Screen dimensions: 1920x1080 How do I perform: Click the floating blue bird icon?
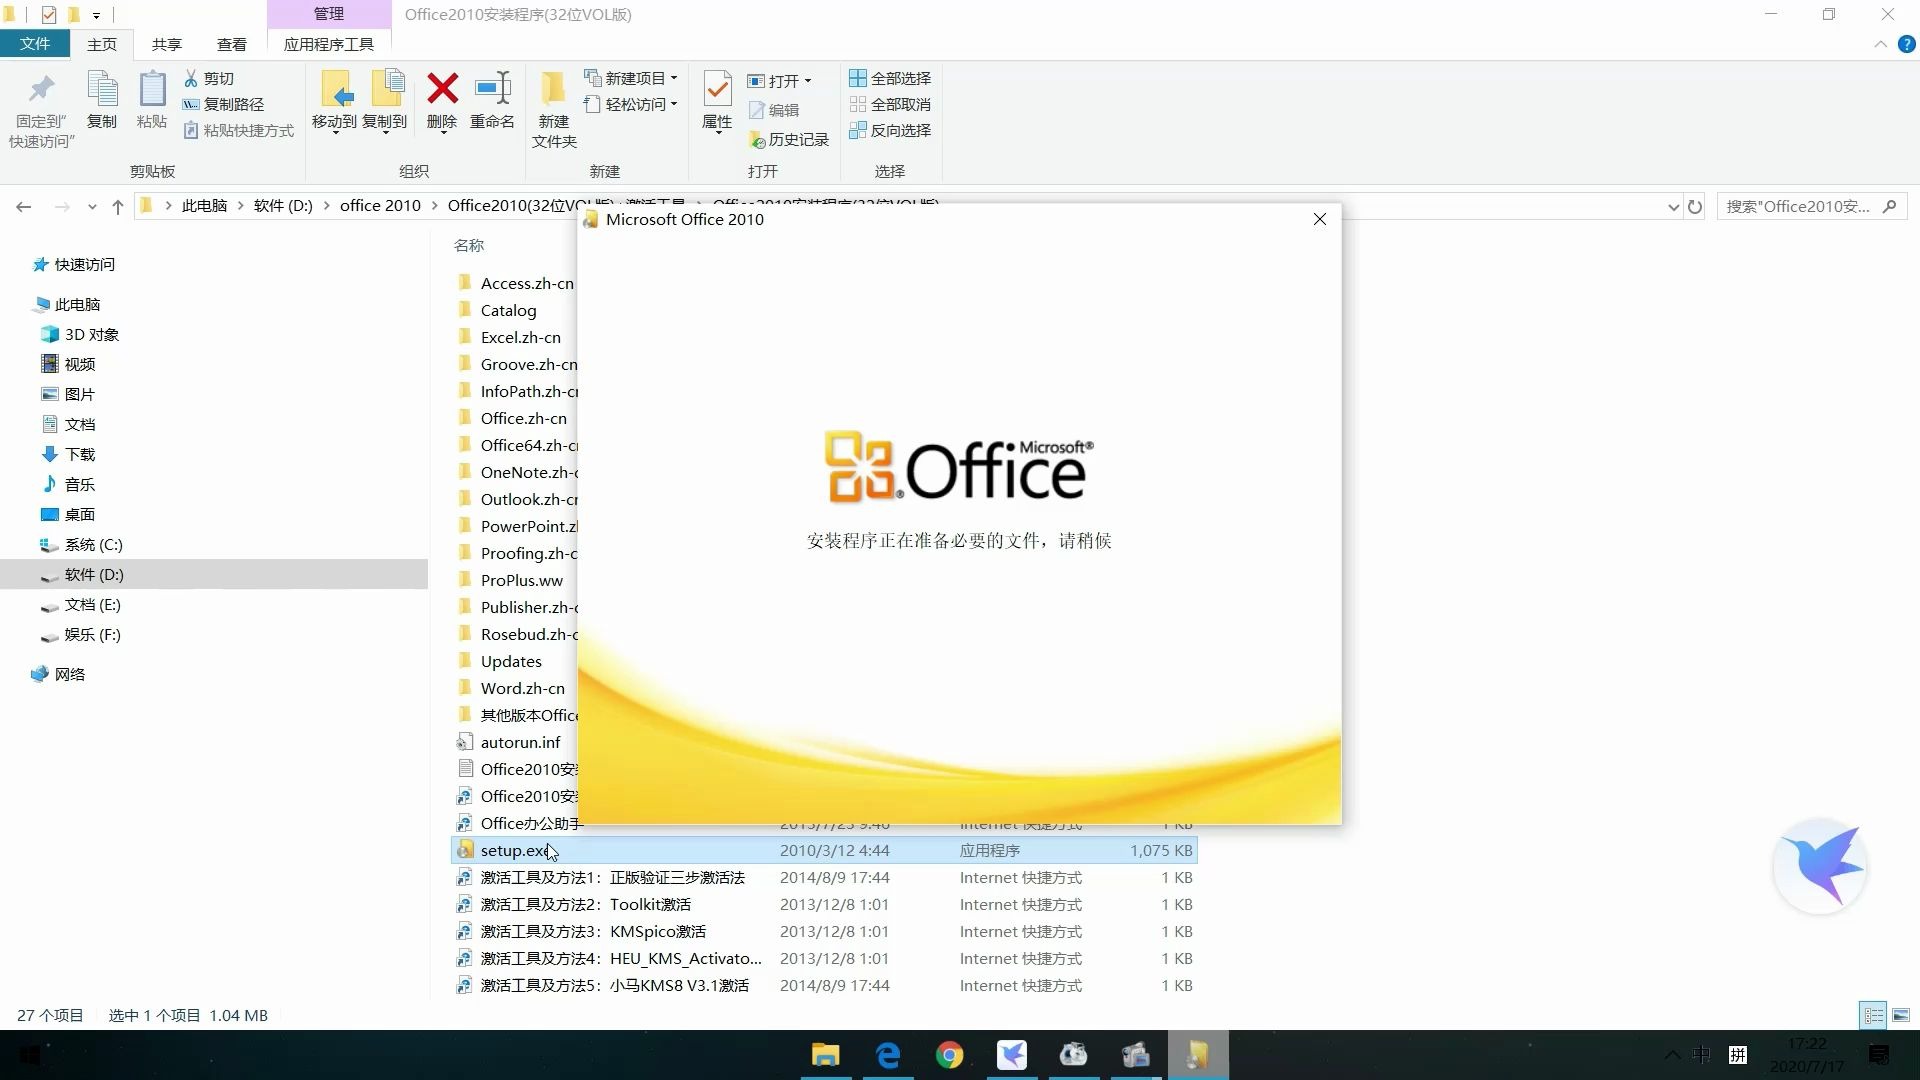1820,866
